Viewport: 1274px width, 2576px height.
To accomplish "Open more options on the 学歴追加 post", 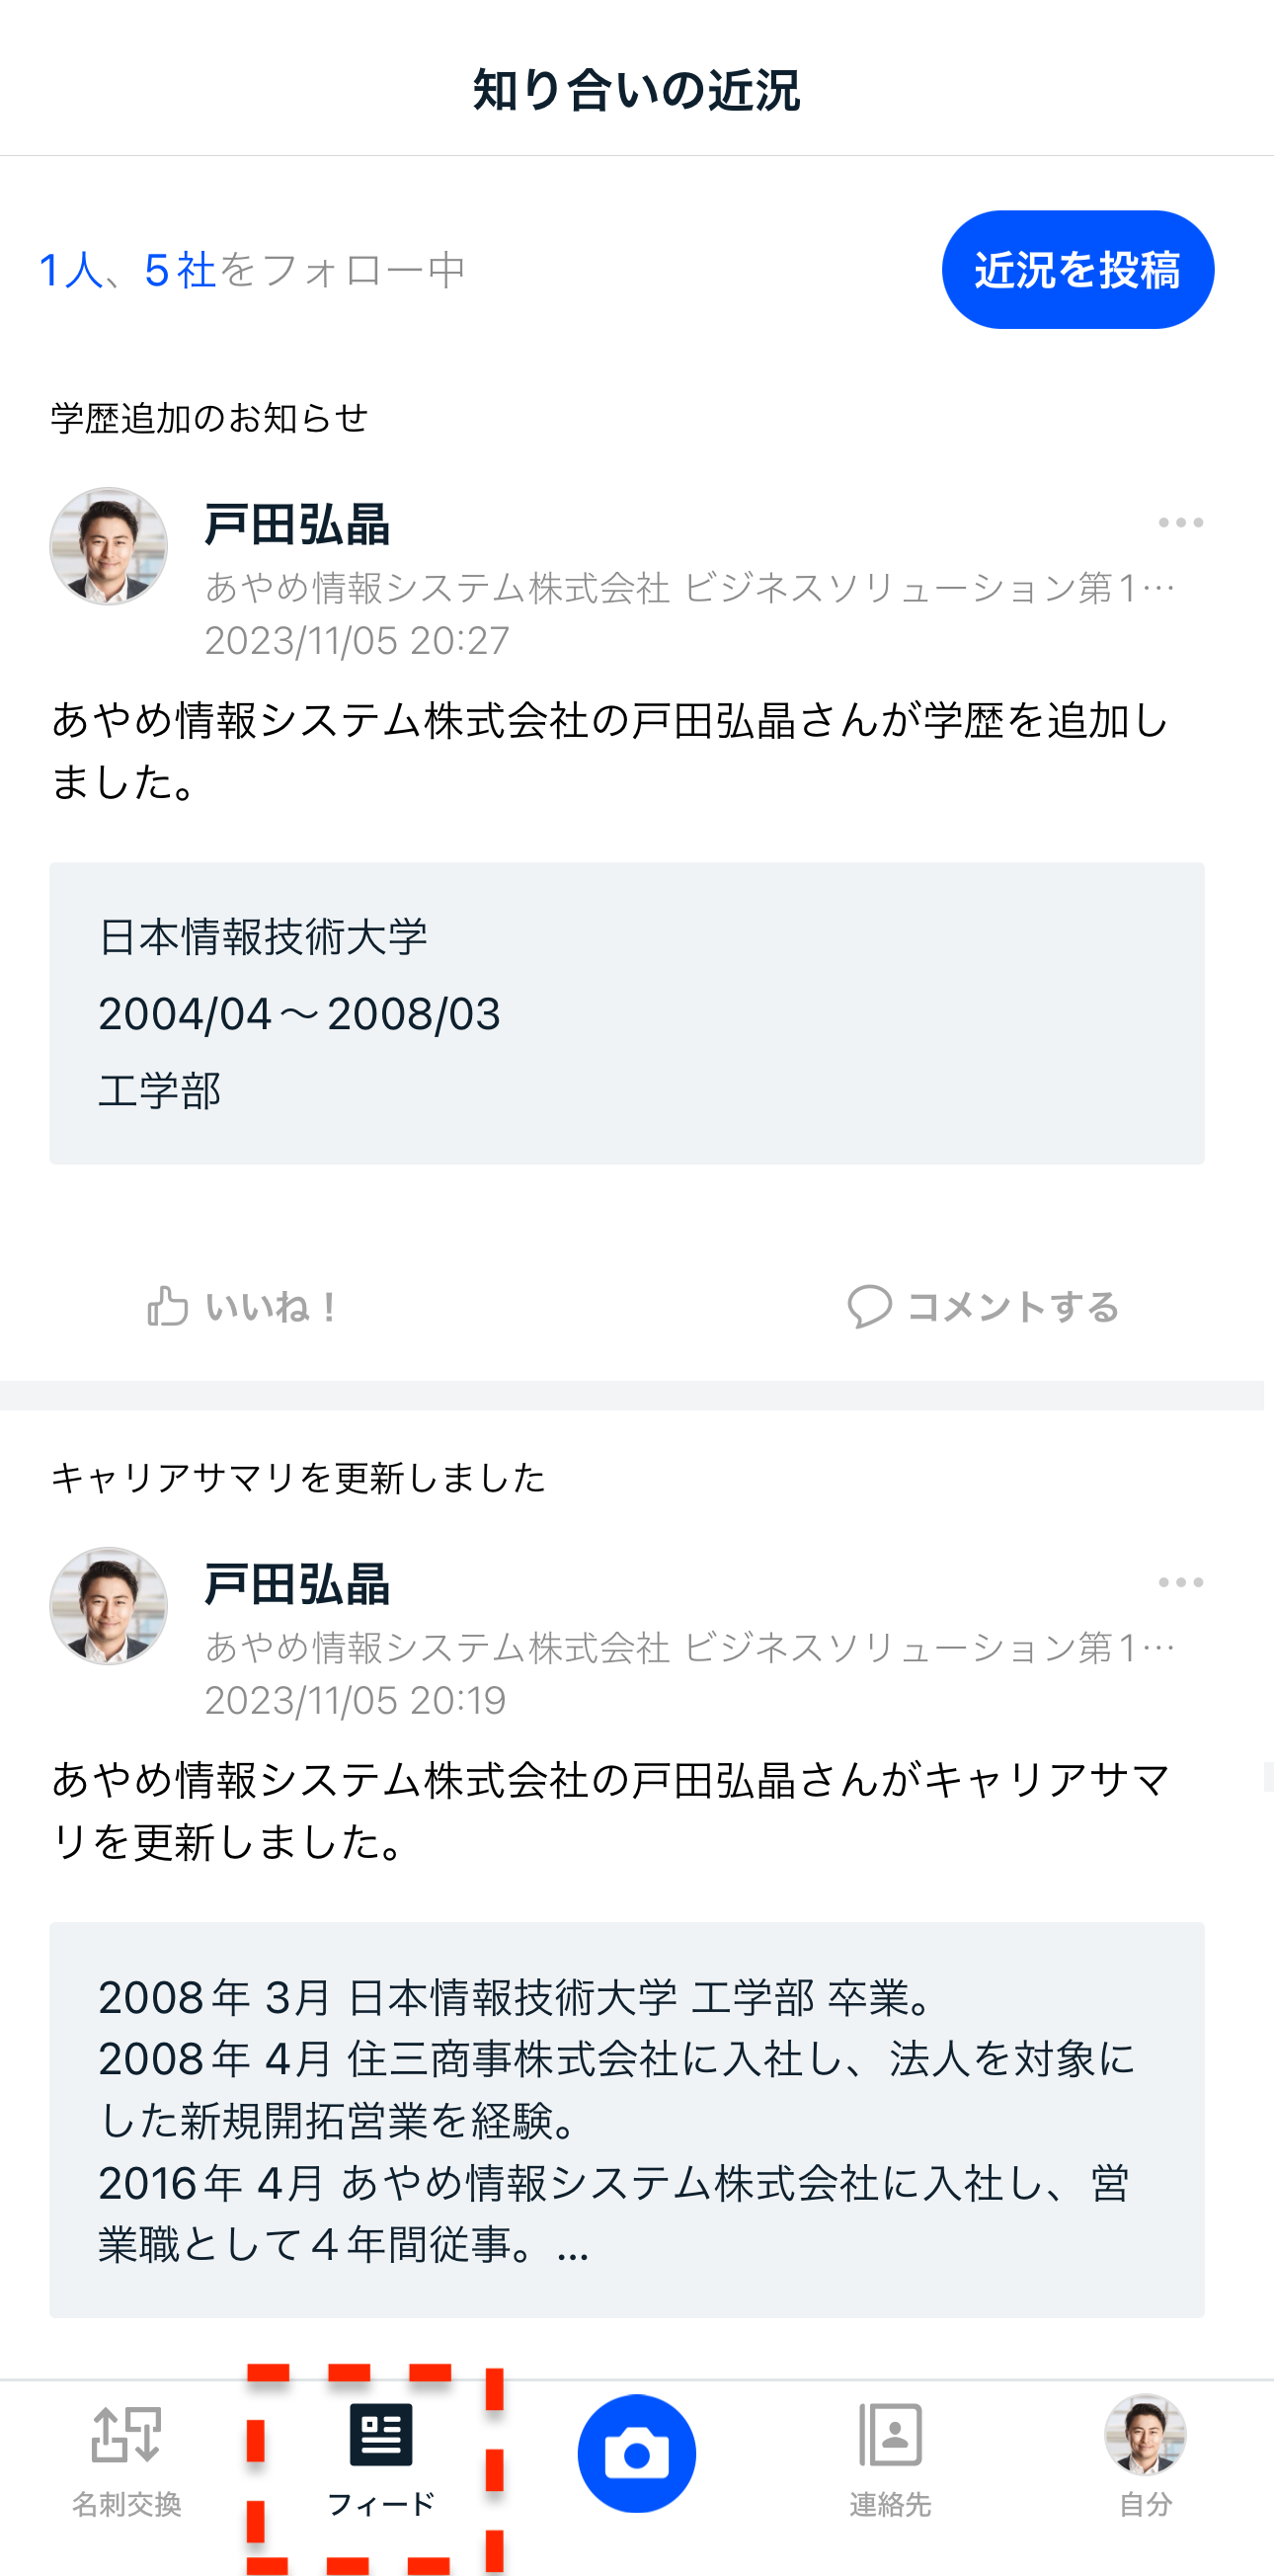I will 1180,522.
